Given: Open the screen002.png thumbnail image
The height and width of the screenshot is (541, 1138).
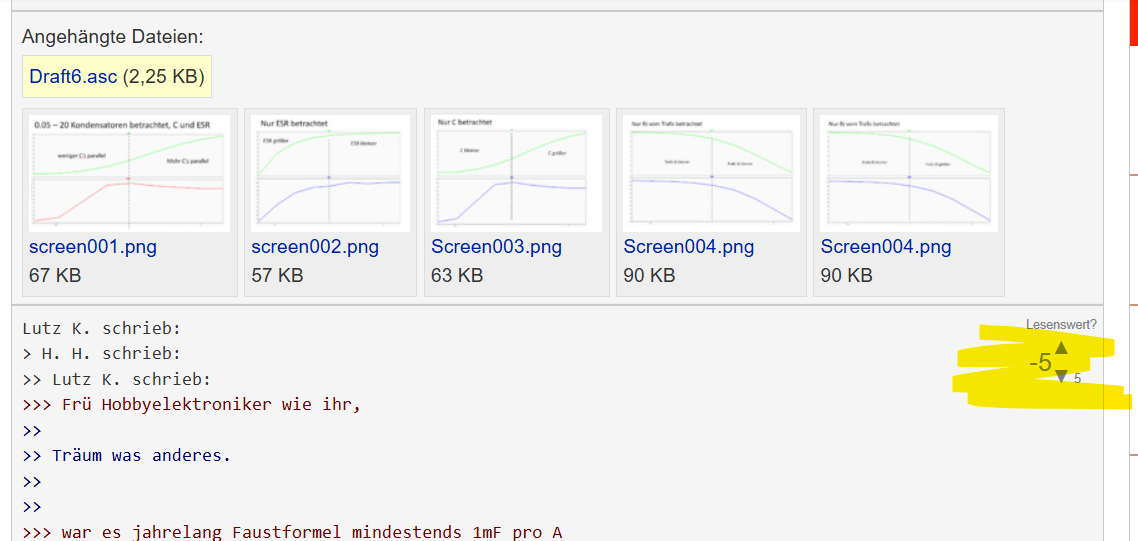Looking at the screenshot, I should (330, 172).
